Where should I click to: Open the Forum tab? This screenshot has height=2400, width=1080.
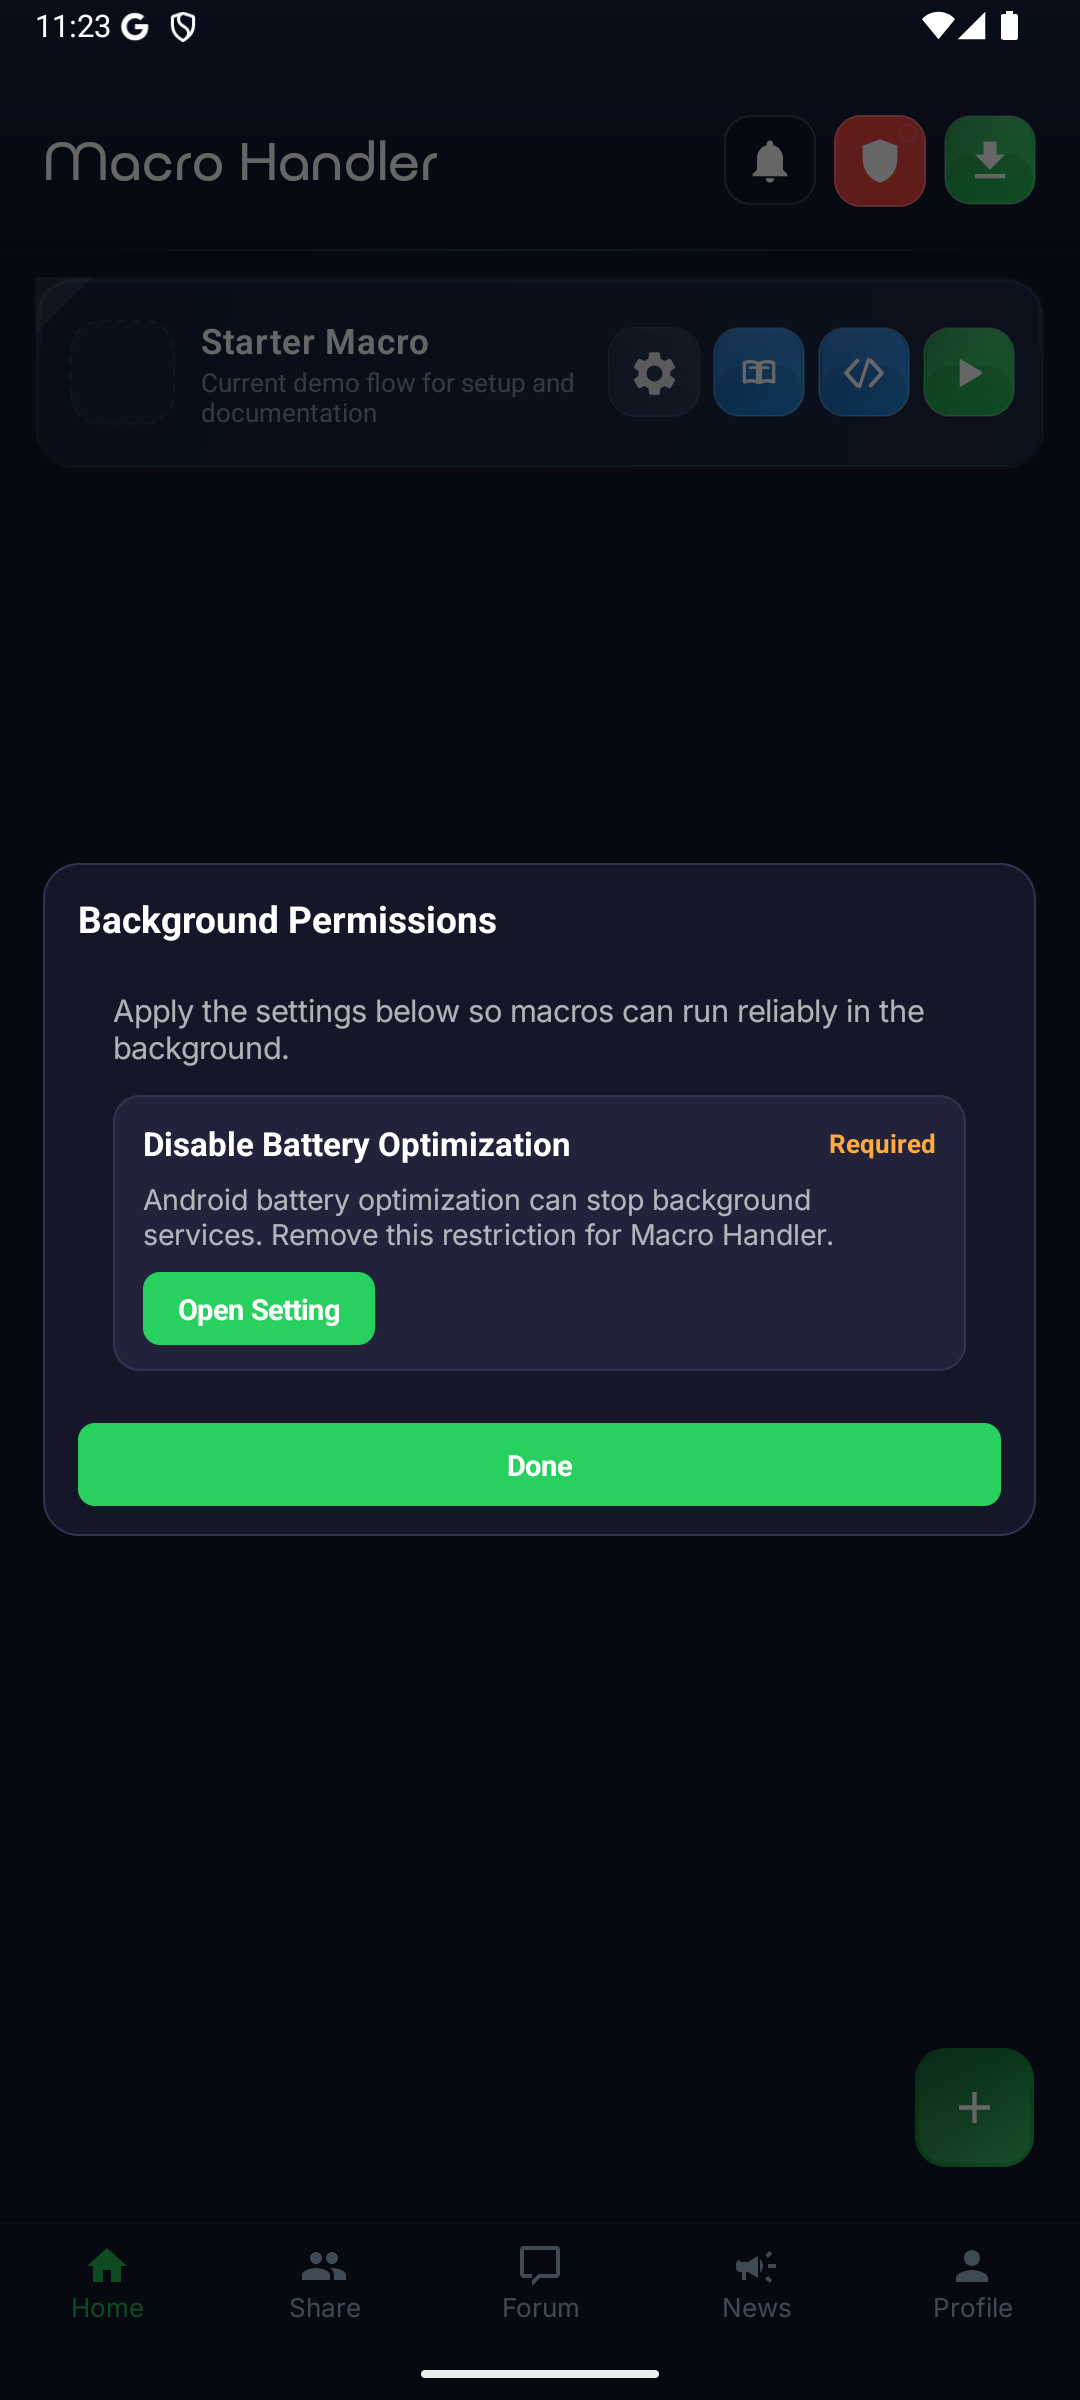[x=539, y=2285]
